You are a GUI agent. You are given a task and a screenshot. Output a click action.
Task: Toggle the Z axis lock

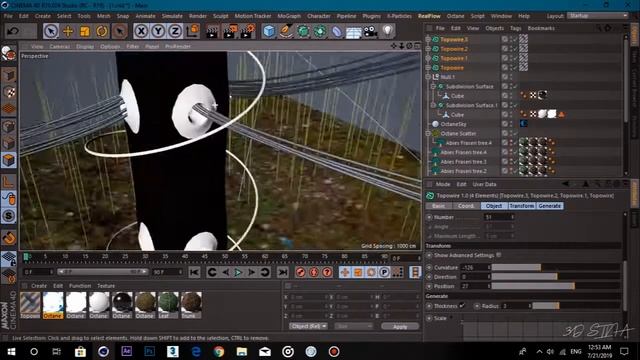click(175, 31)
